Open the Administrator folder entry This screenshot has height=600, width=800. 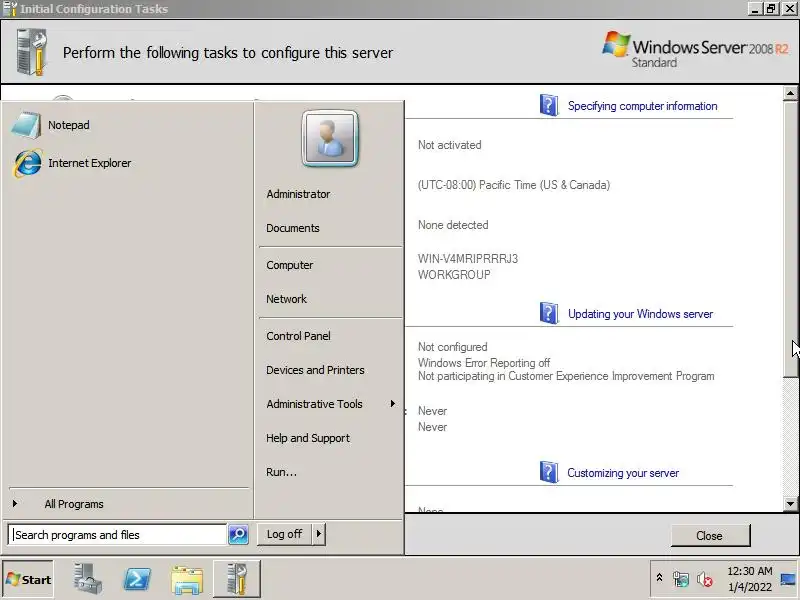[298, 194]
